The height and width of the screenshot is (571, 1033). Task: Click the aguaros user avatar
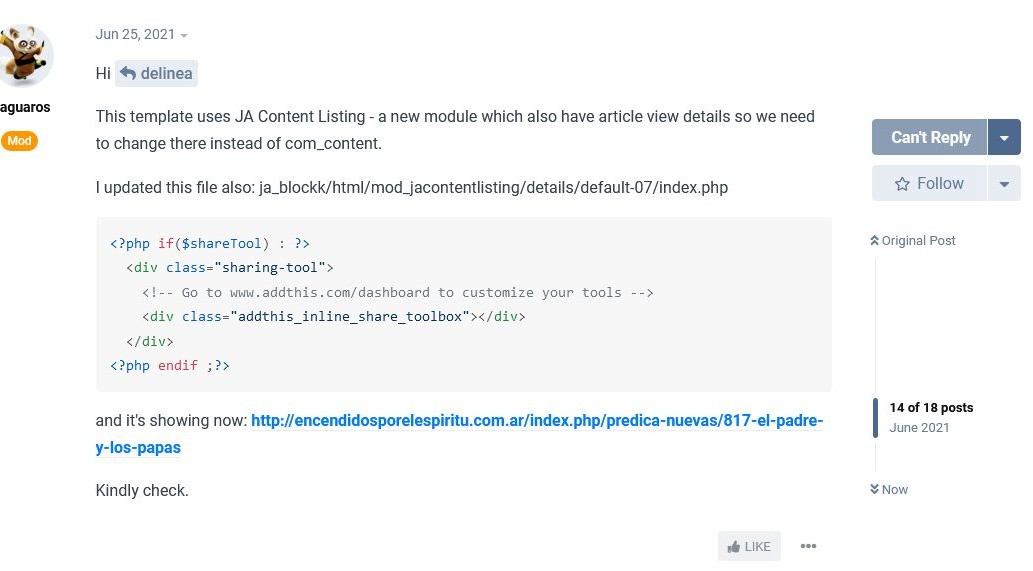(x=24, y=56)
